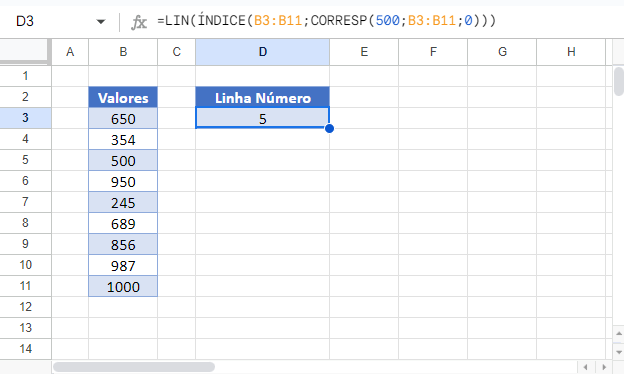The height and width of the screenshot is (374, 624).
Task: Select the cell containing 354
Action: point(123,139)
